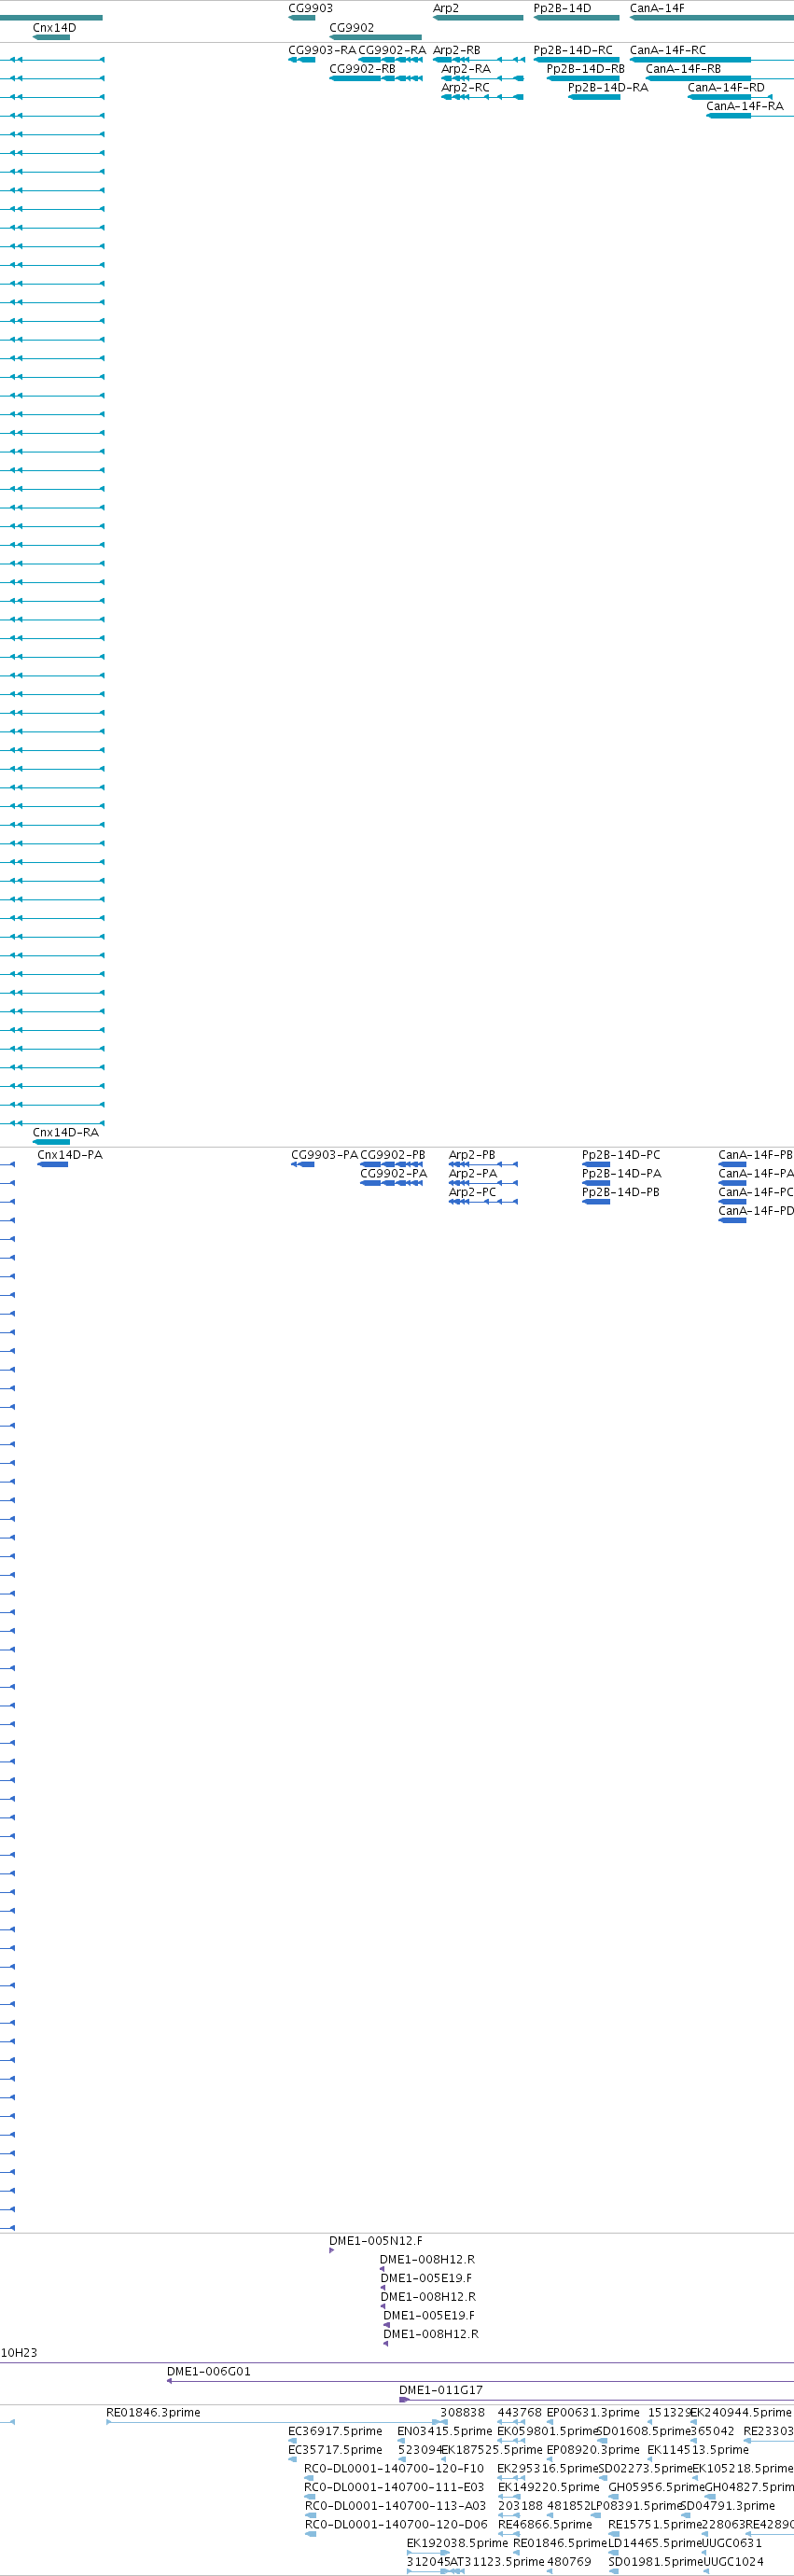This screenshot has width=794, height=2576.
Task: Select the Arp2-RA transcript label
Action: click(x=466, y=69)
